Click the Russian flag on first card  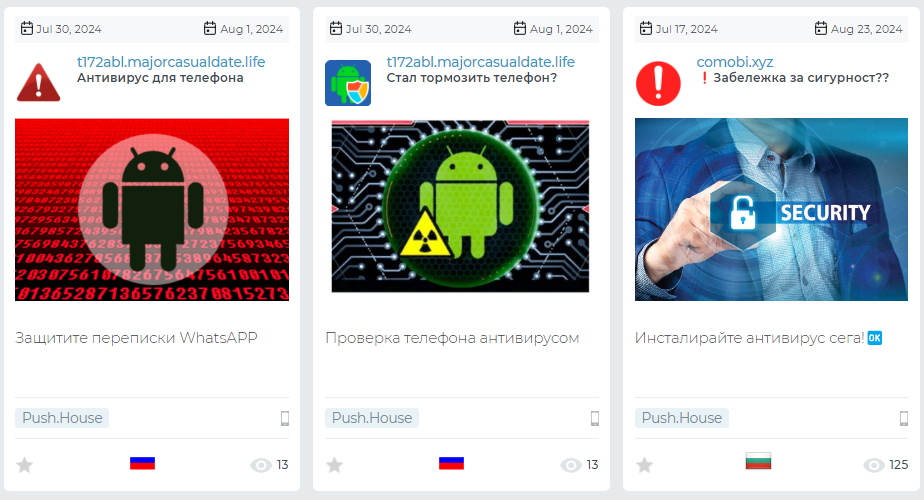click(x=143, y=463)
